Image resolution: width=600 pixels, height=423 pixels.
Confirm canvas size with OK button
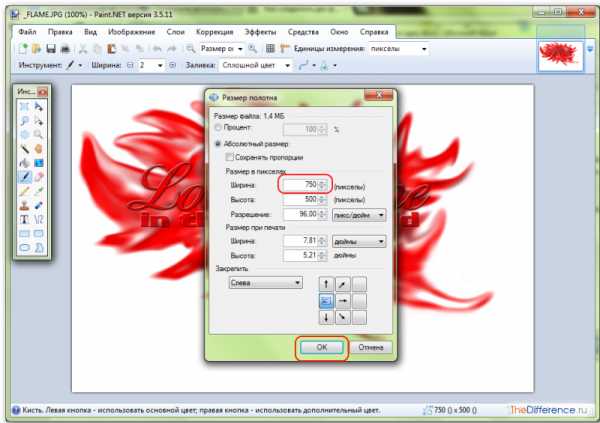coord(322,347)
